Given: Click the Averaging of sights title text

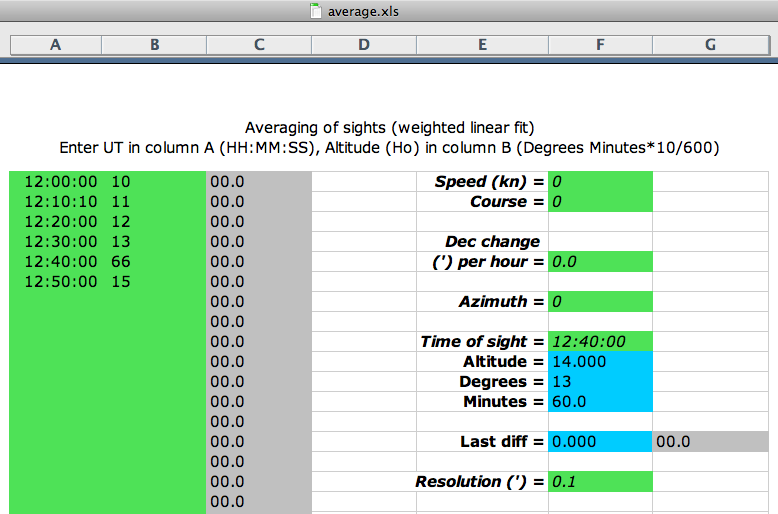Looking at the screenshot, I should pos(389,128).
